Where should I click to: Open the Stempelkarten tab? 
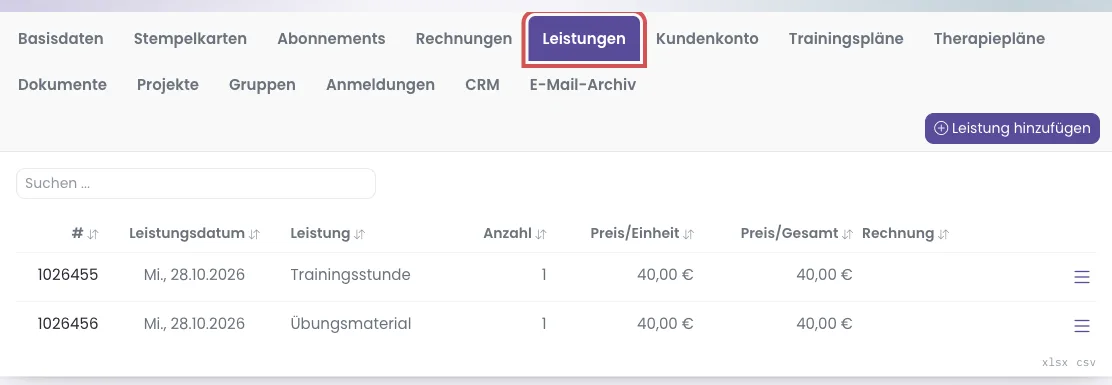click(x=190, y=39)
